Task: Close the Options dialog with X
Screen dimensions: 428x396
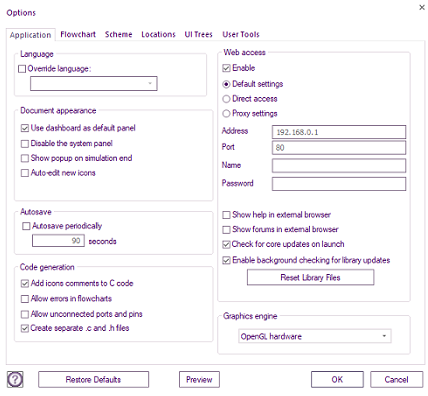Action: 422,7
